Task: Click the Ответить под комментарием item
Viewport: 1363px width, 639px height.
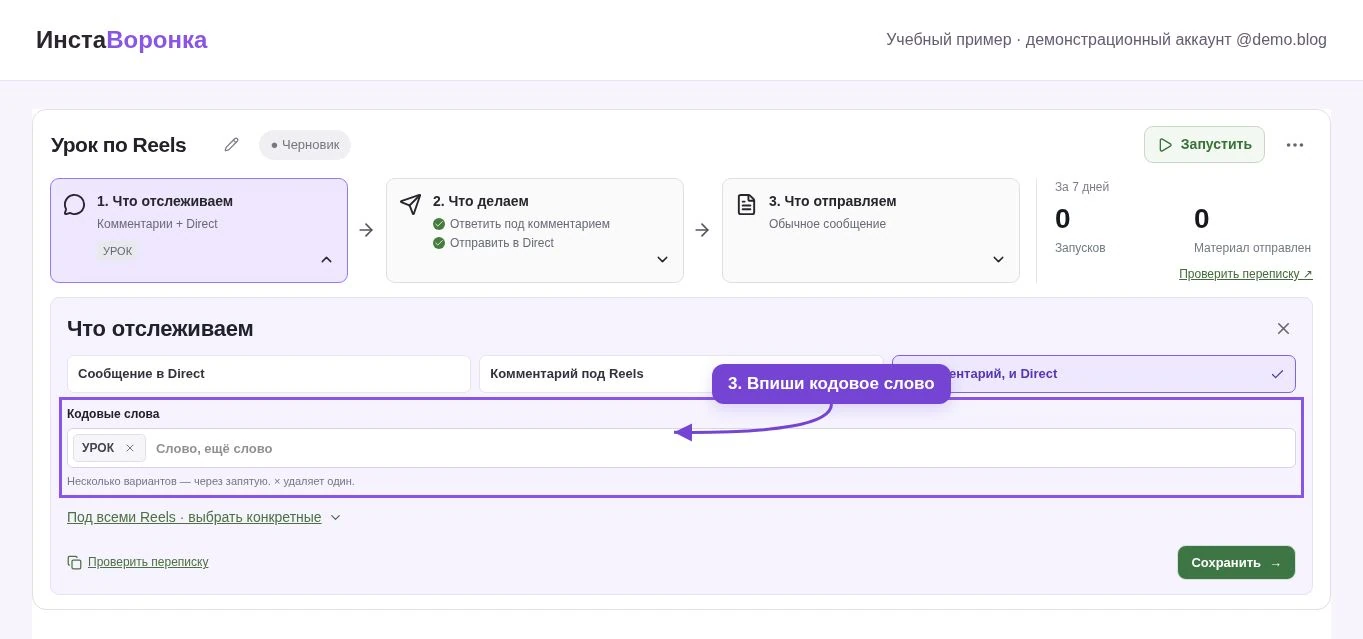Action: [521, 224]
